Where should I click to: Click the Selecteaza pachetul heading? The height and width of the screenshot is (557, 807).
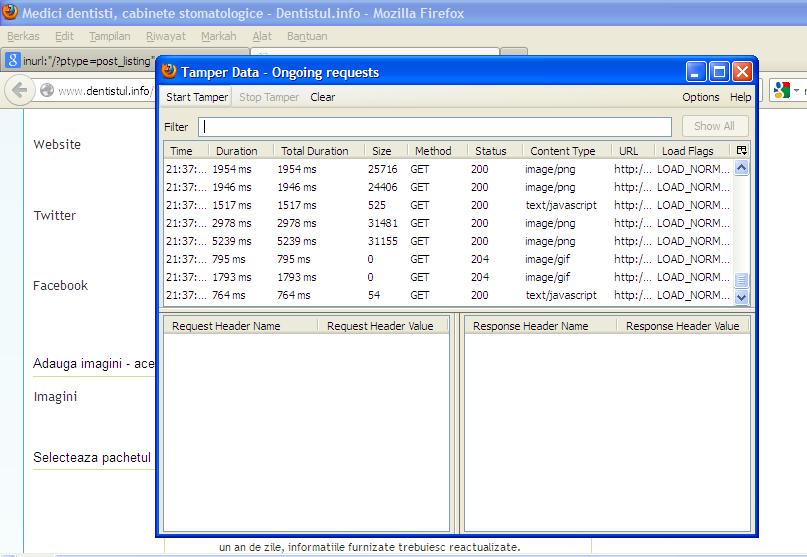pos(92,457)
